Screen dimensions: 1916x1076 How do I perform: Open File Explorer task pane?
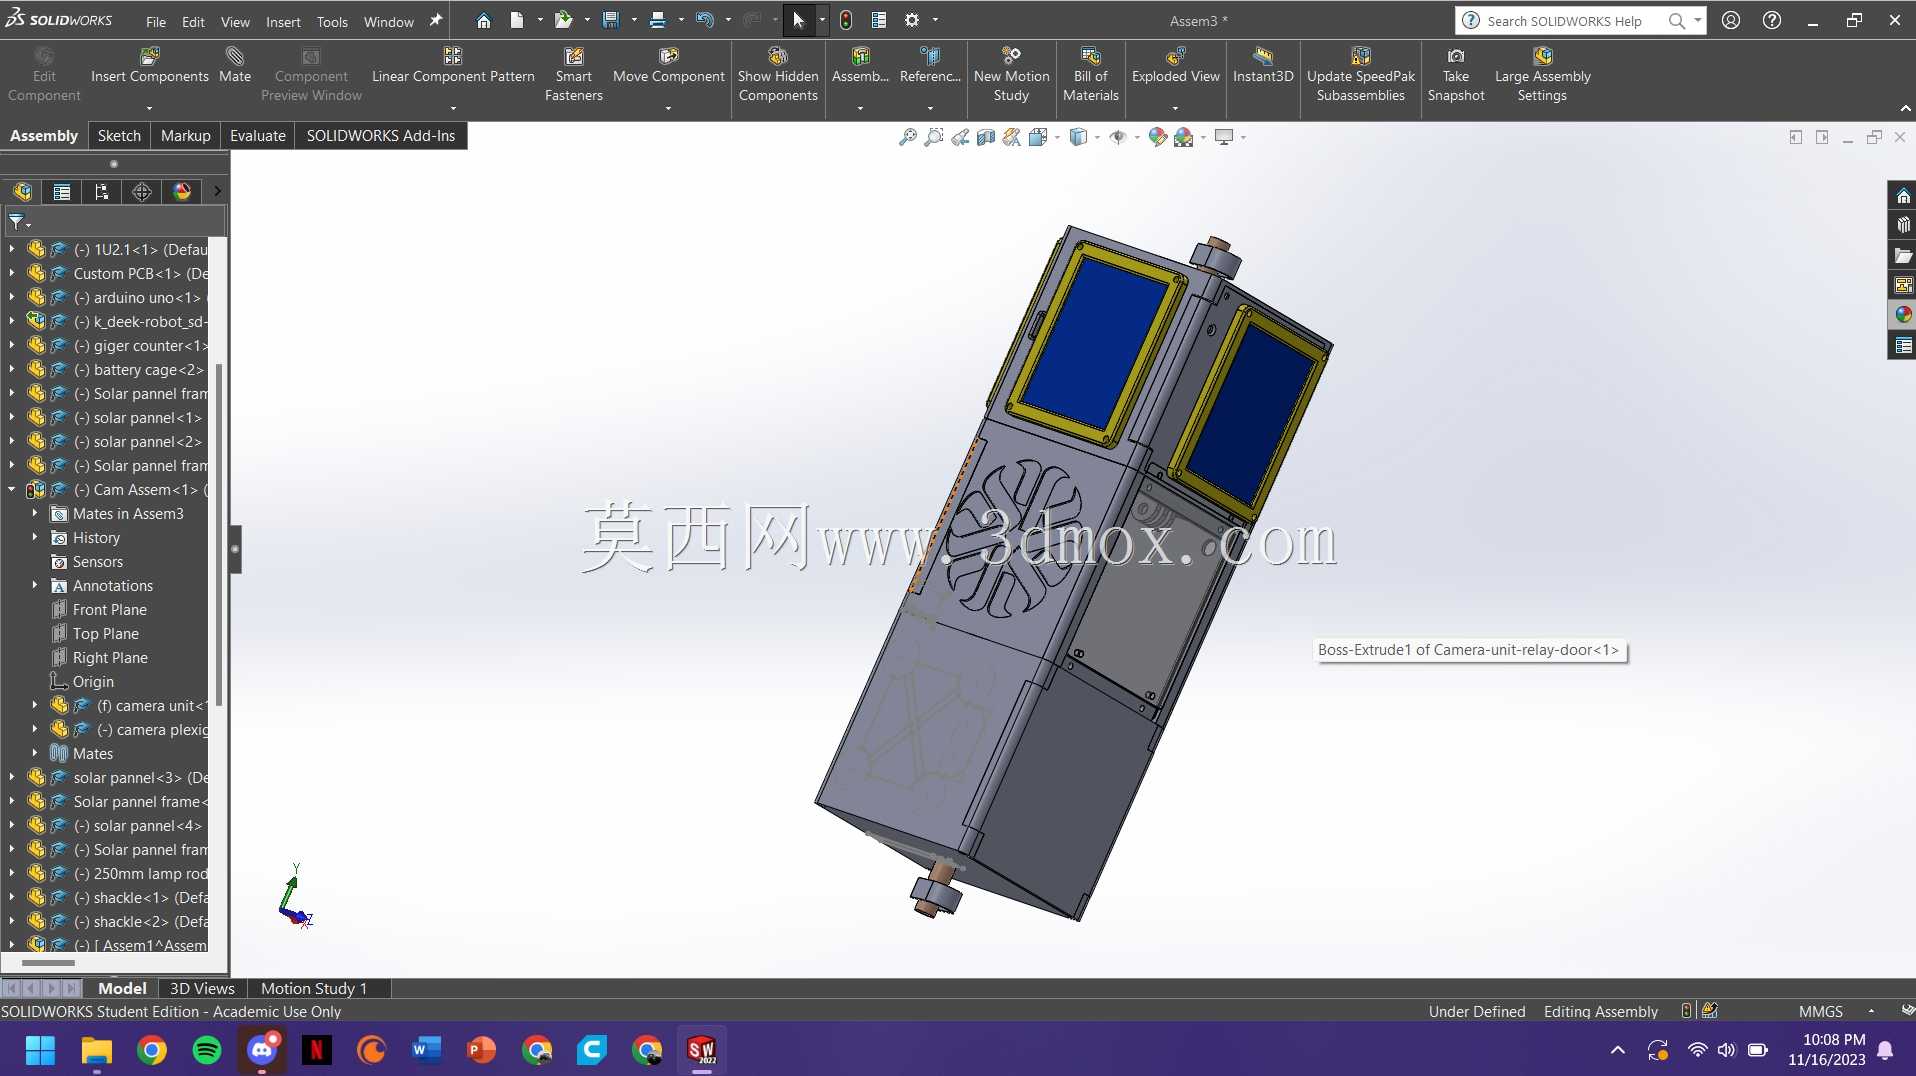pyautogui.click(x=1903, y=256)
